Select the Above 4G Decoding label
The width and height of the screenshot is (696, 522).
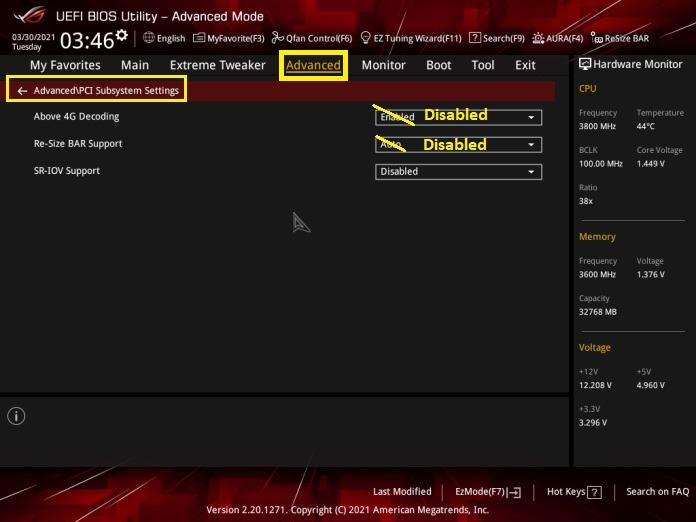click(76, 117)
